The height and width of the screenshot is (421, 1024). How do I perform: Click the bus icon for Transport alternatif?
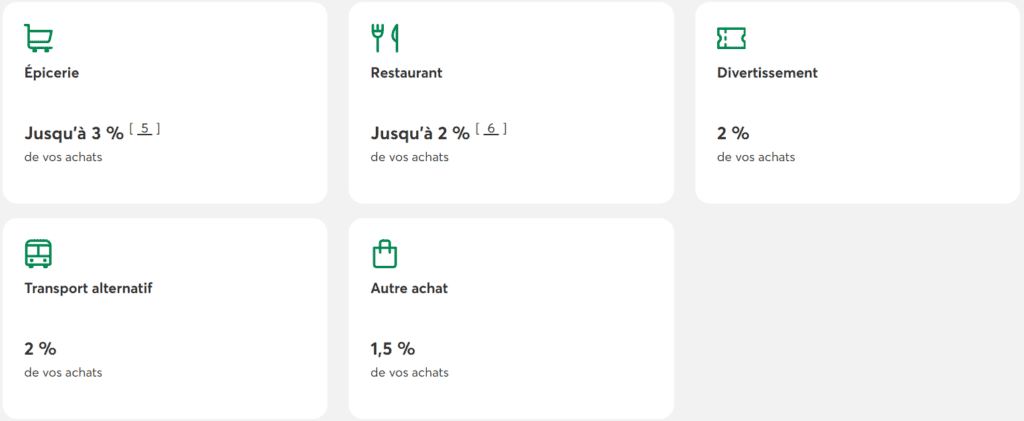point(39,254)
